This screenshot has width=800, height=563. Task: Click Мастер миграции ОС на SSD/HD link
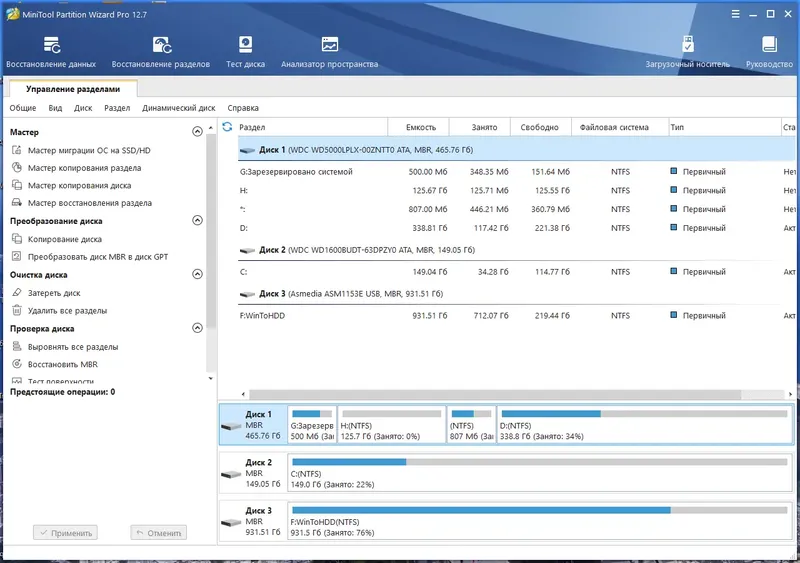[x=89, y=150]
